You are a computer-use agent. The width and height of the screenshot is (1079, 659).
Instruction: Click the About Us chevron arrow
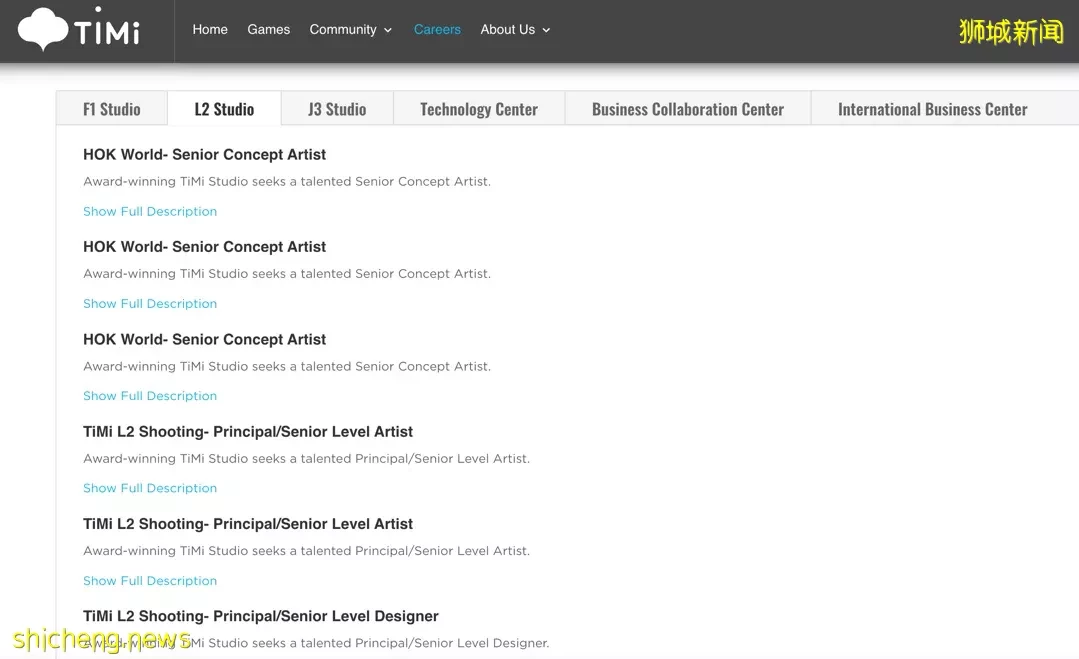click(x=546, y=30)
